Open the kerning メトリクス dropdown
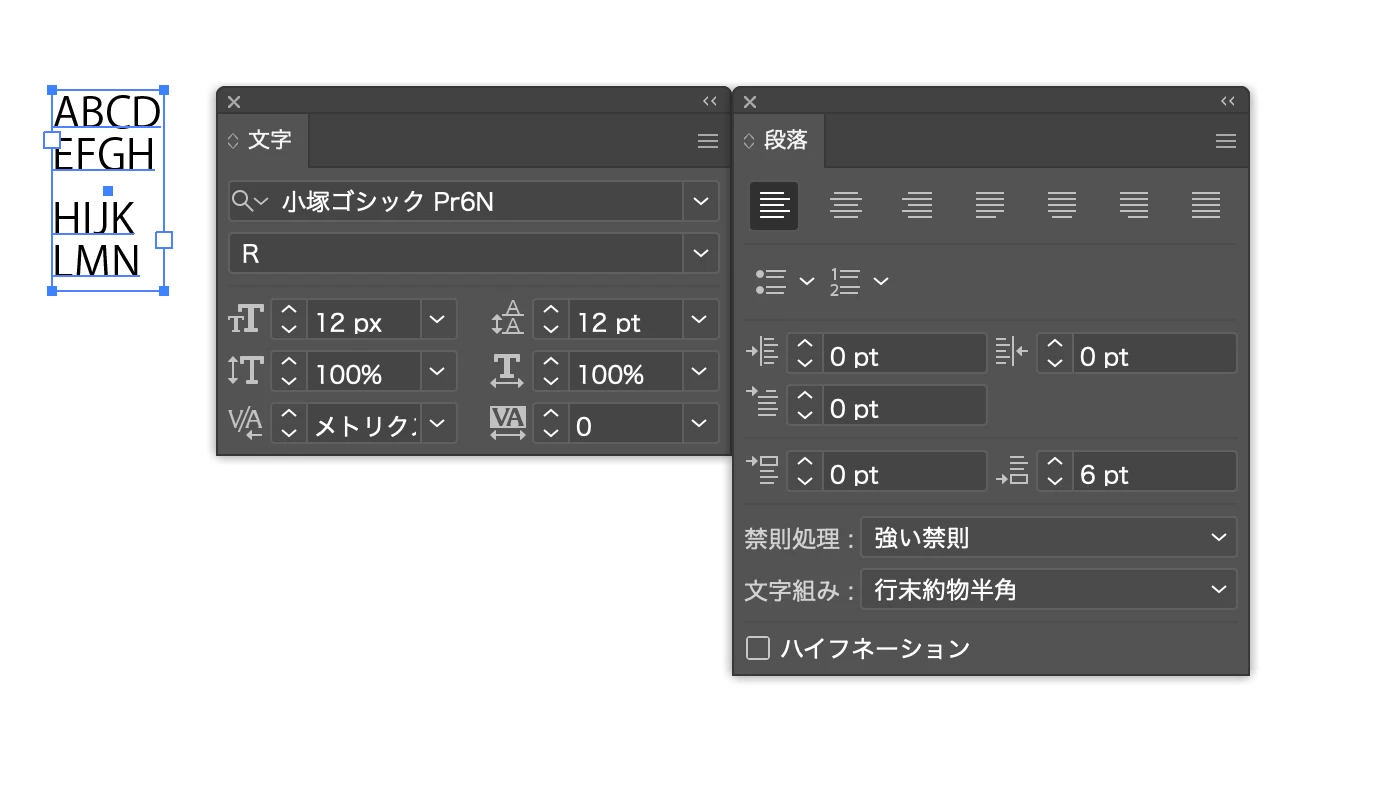The image size is (1386, 798). tap(438, 423)
